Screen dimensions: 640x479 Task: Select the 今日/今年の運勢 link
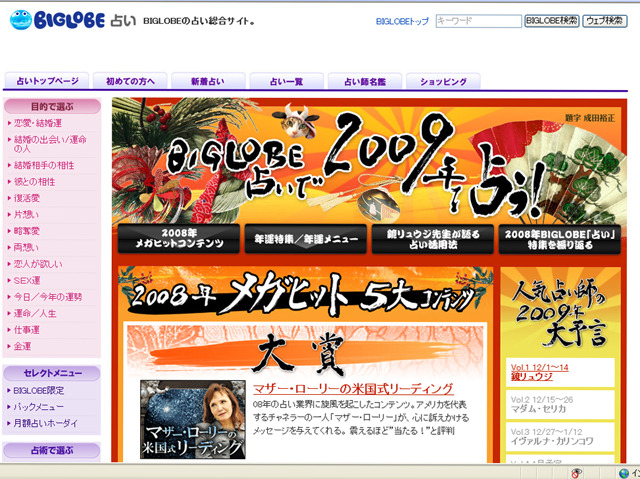coord(48,297)
